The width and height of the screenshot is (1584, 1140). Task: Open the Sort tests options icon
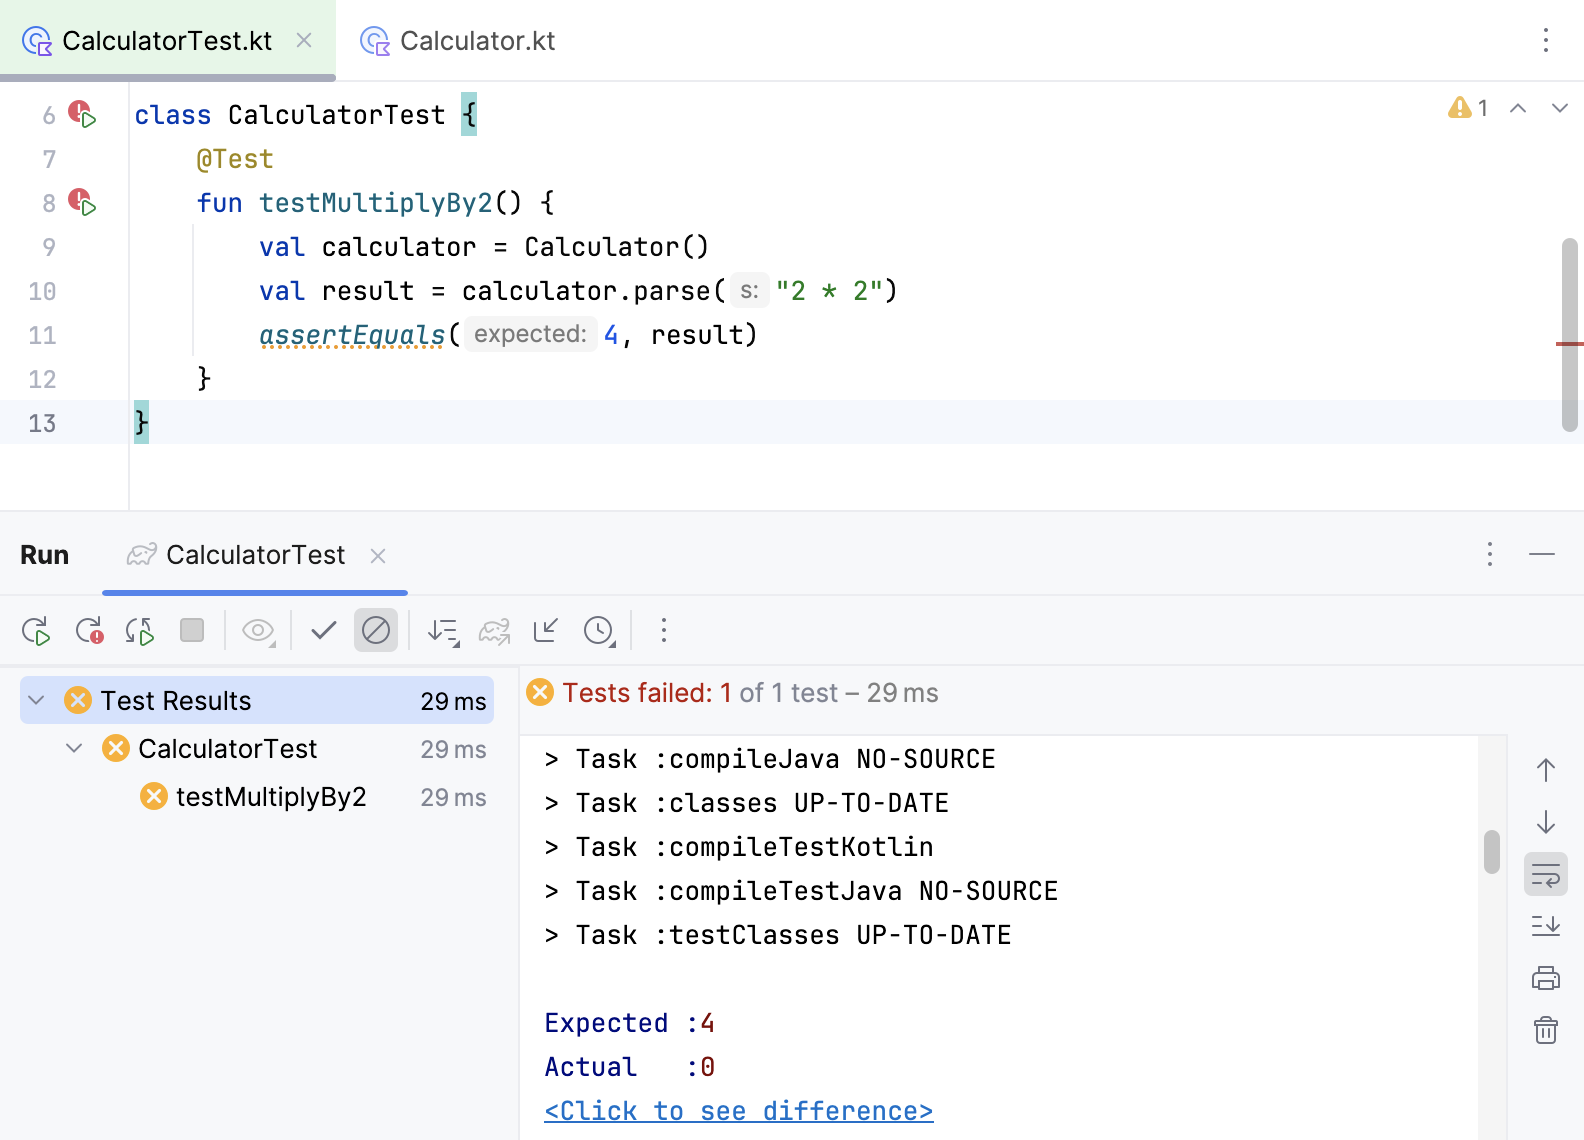pos(443,631)
